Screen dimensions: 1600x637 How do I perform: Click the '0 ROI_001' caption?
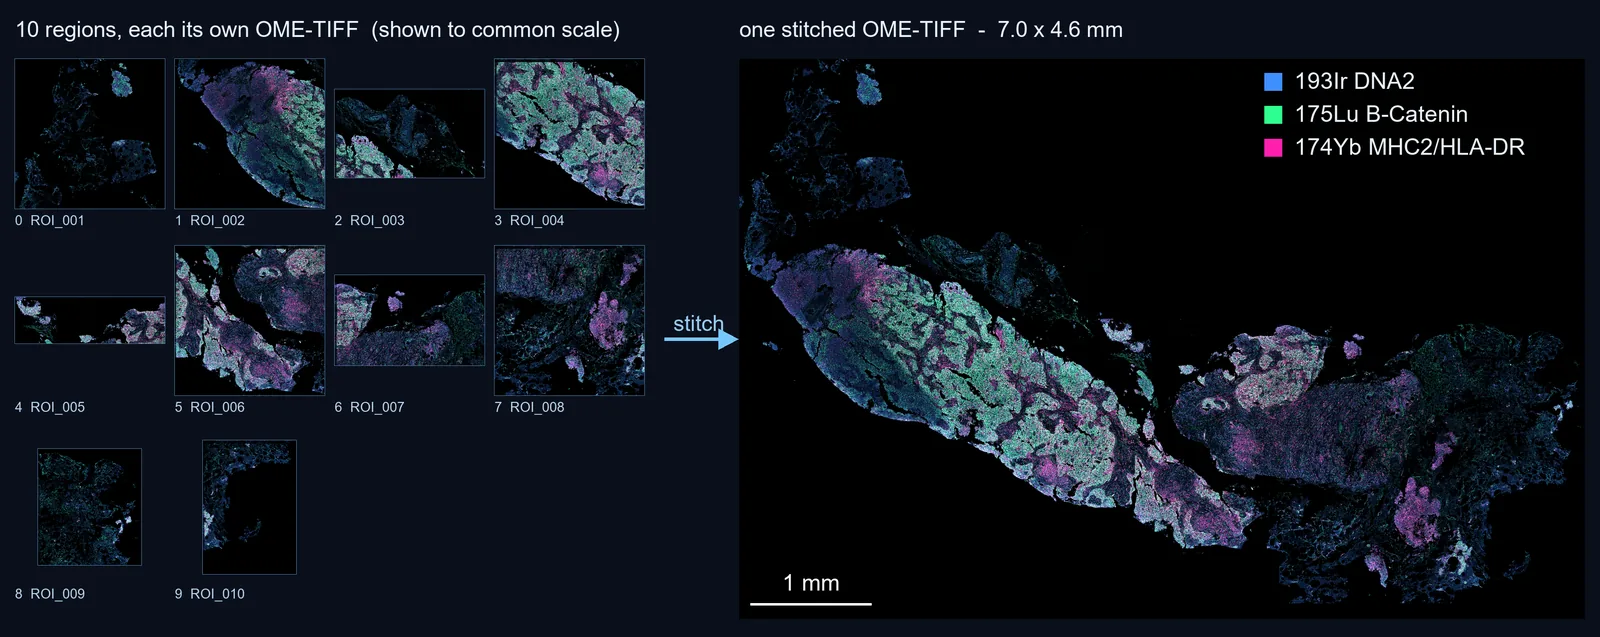(50, 220)
